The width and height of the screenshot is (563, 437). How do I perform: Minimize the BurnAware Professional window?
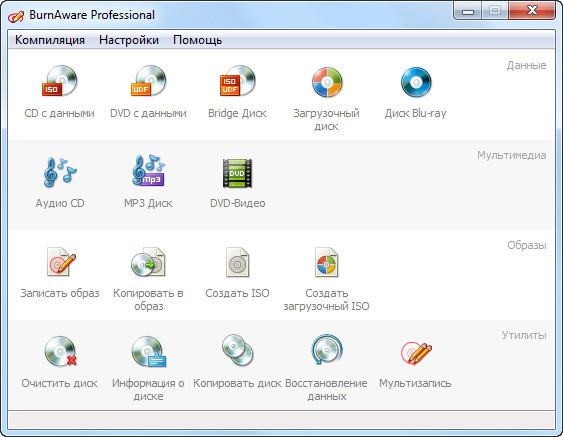click(468, 11)
